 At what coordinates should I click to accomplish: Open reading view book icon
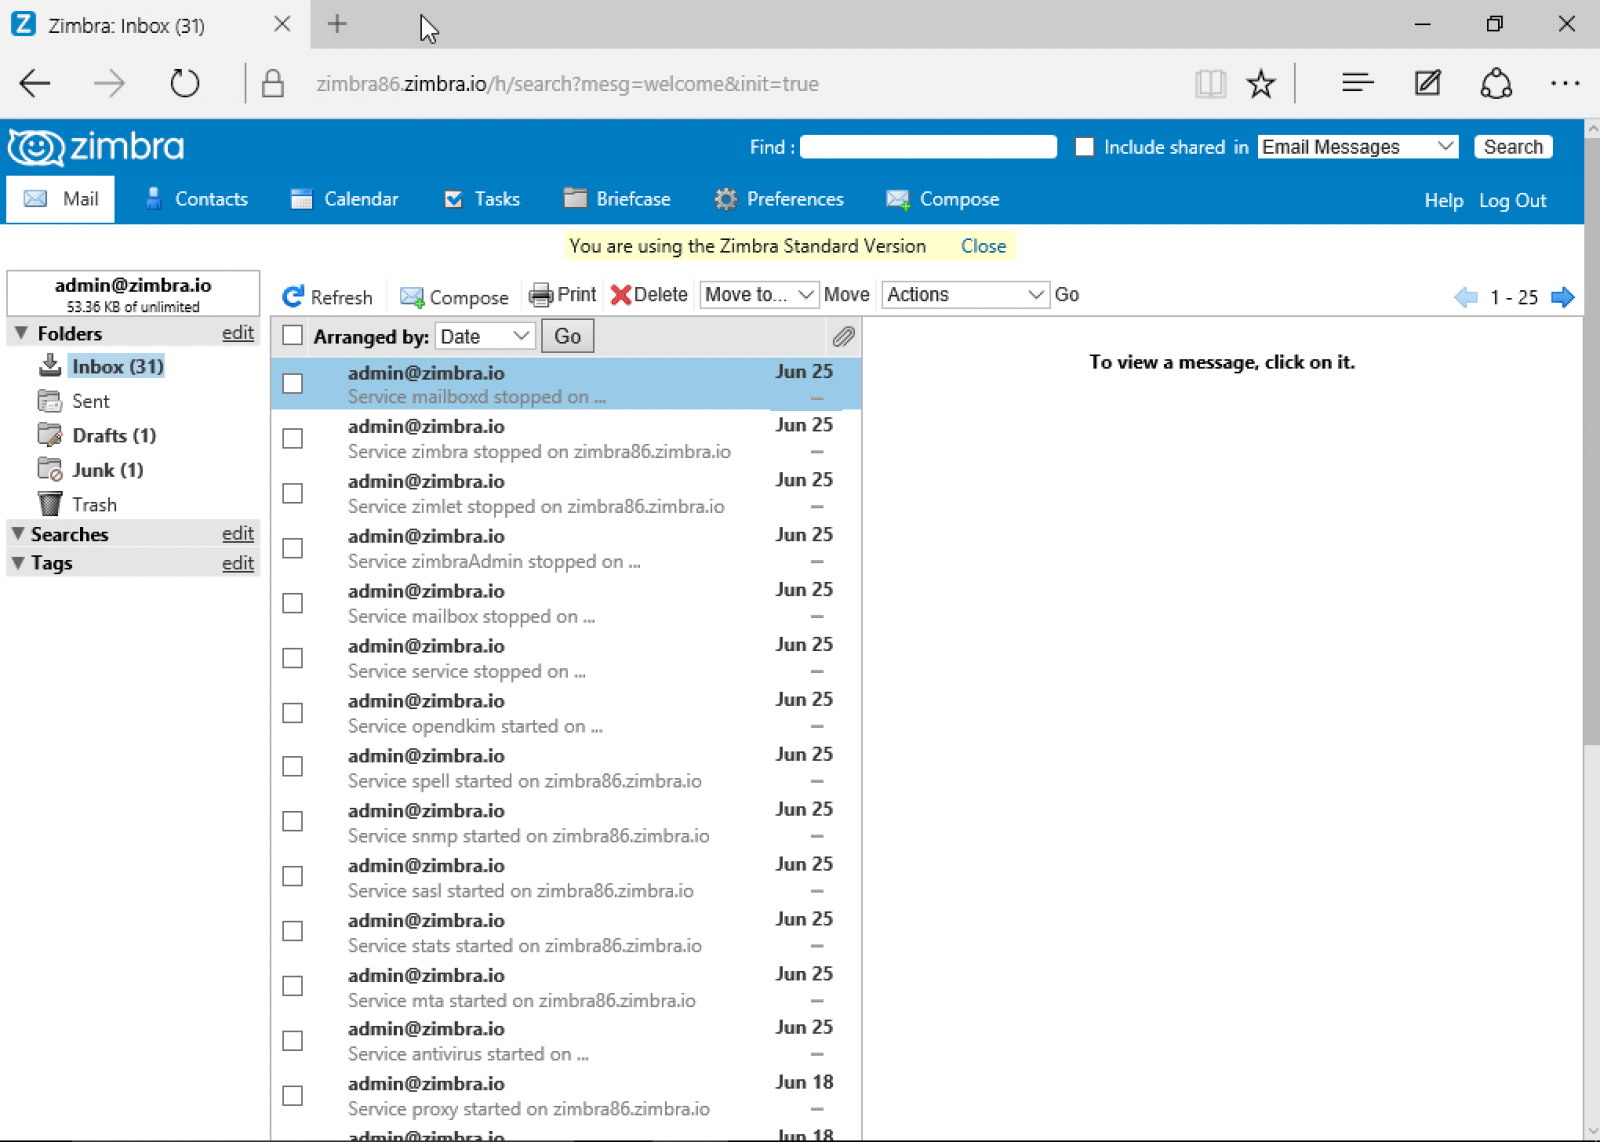point(1210,83)
